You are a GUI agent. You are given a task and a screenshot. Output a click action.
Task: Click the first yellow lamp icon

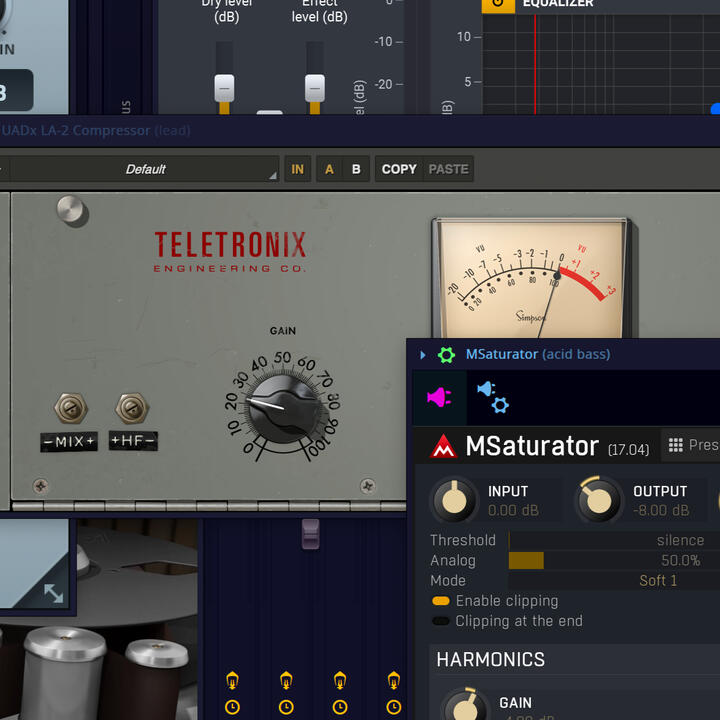tap(232, 680)
